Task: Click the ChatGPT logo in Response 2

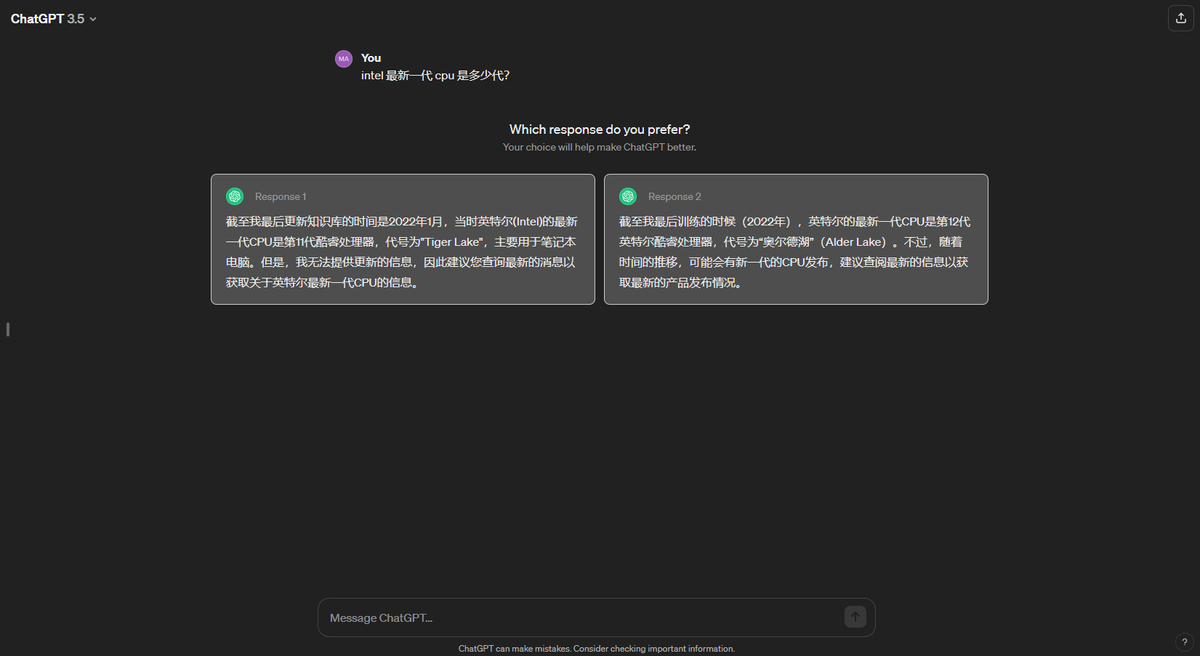Action: [x=628, y=196]
